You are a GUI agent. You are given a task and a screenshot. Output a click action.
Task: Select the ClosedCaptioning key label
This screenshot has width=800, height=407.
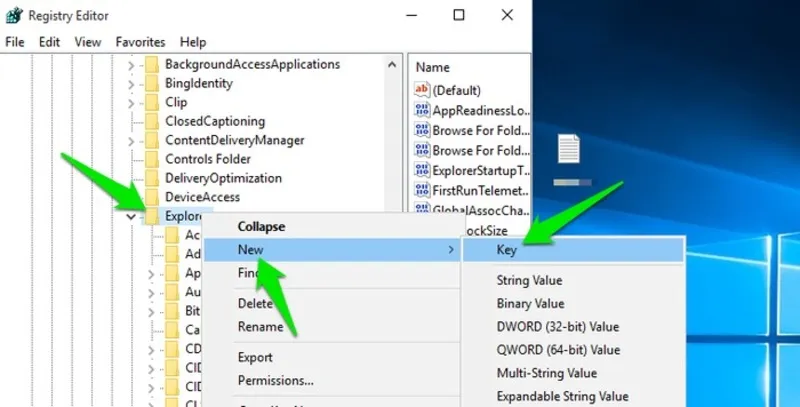[x=215, y=121]
